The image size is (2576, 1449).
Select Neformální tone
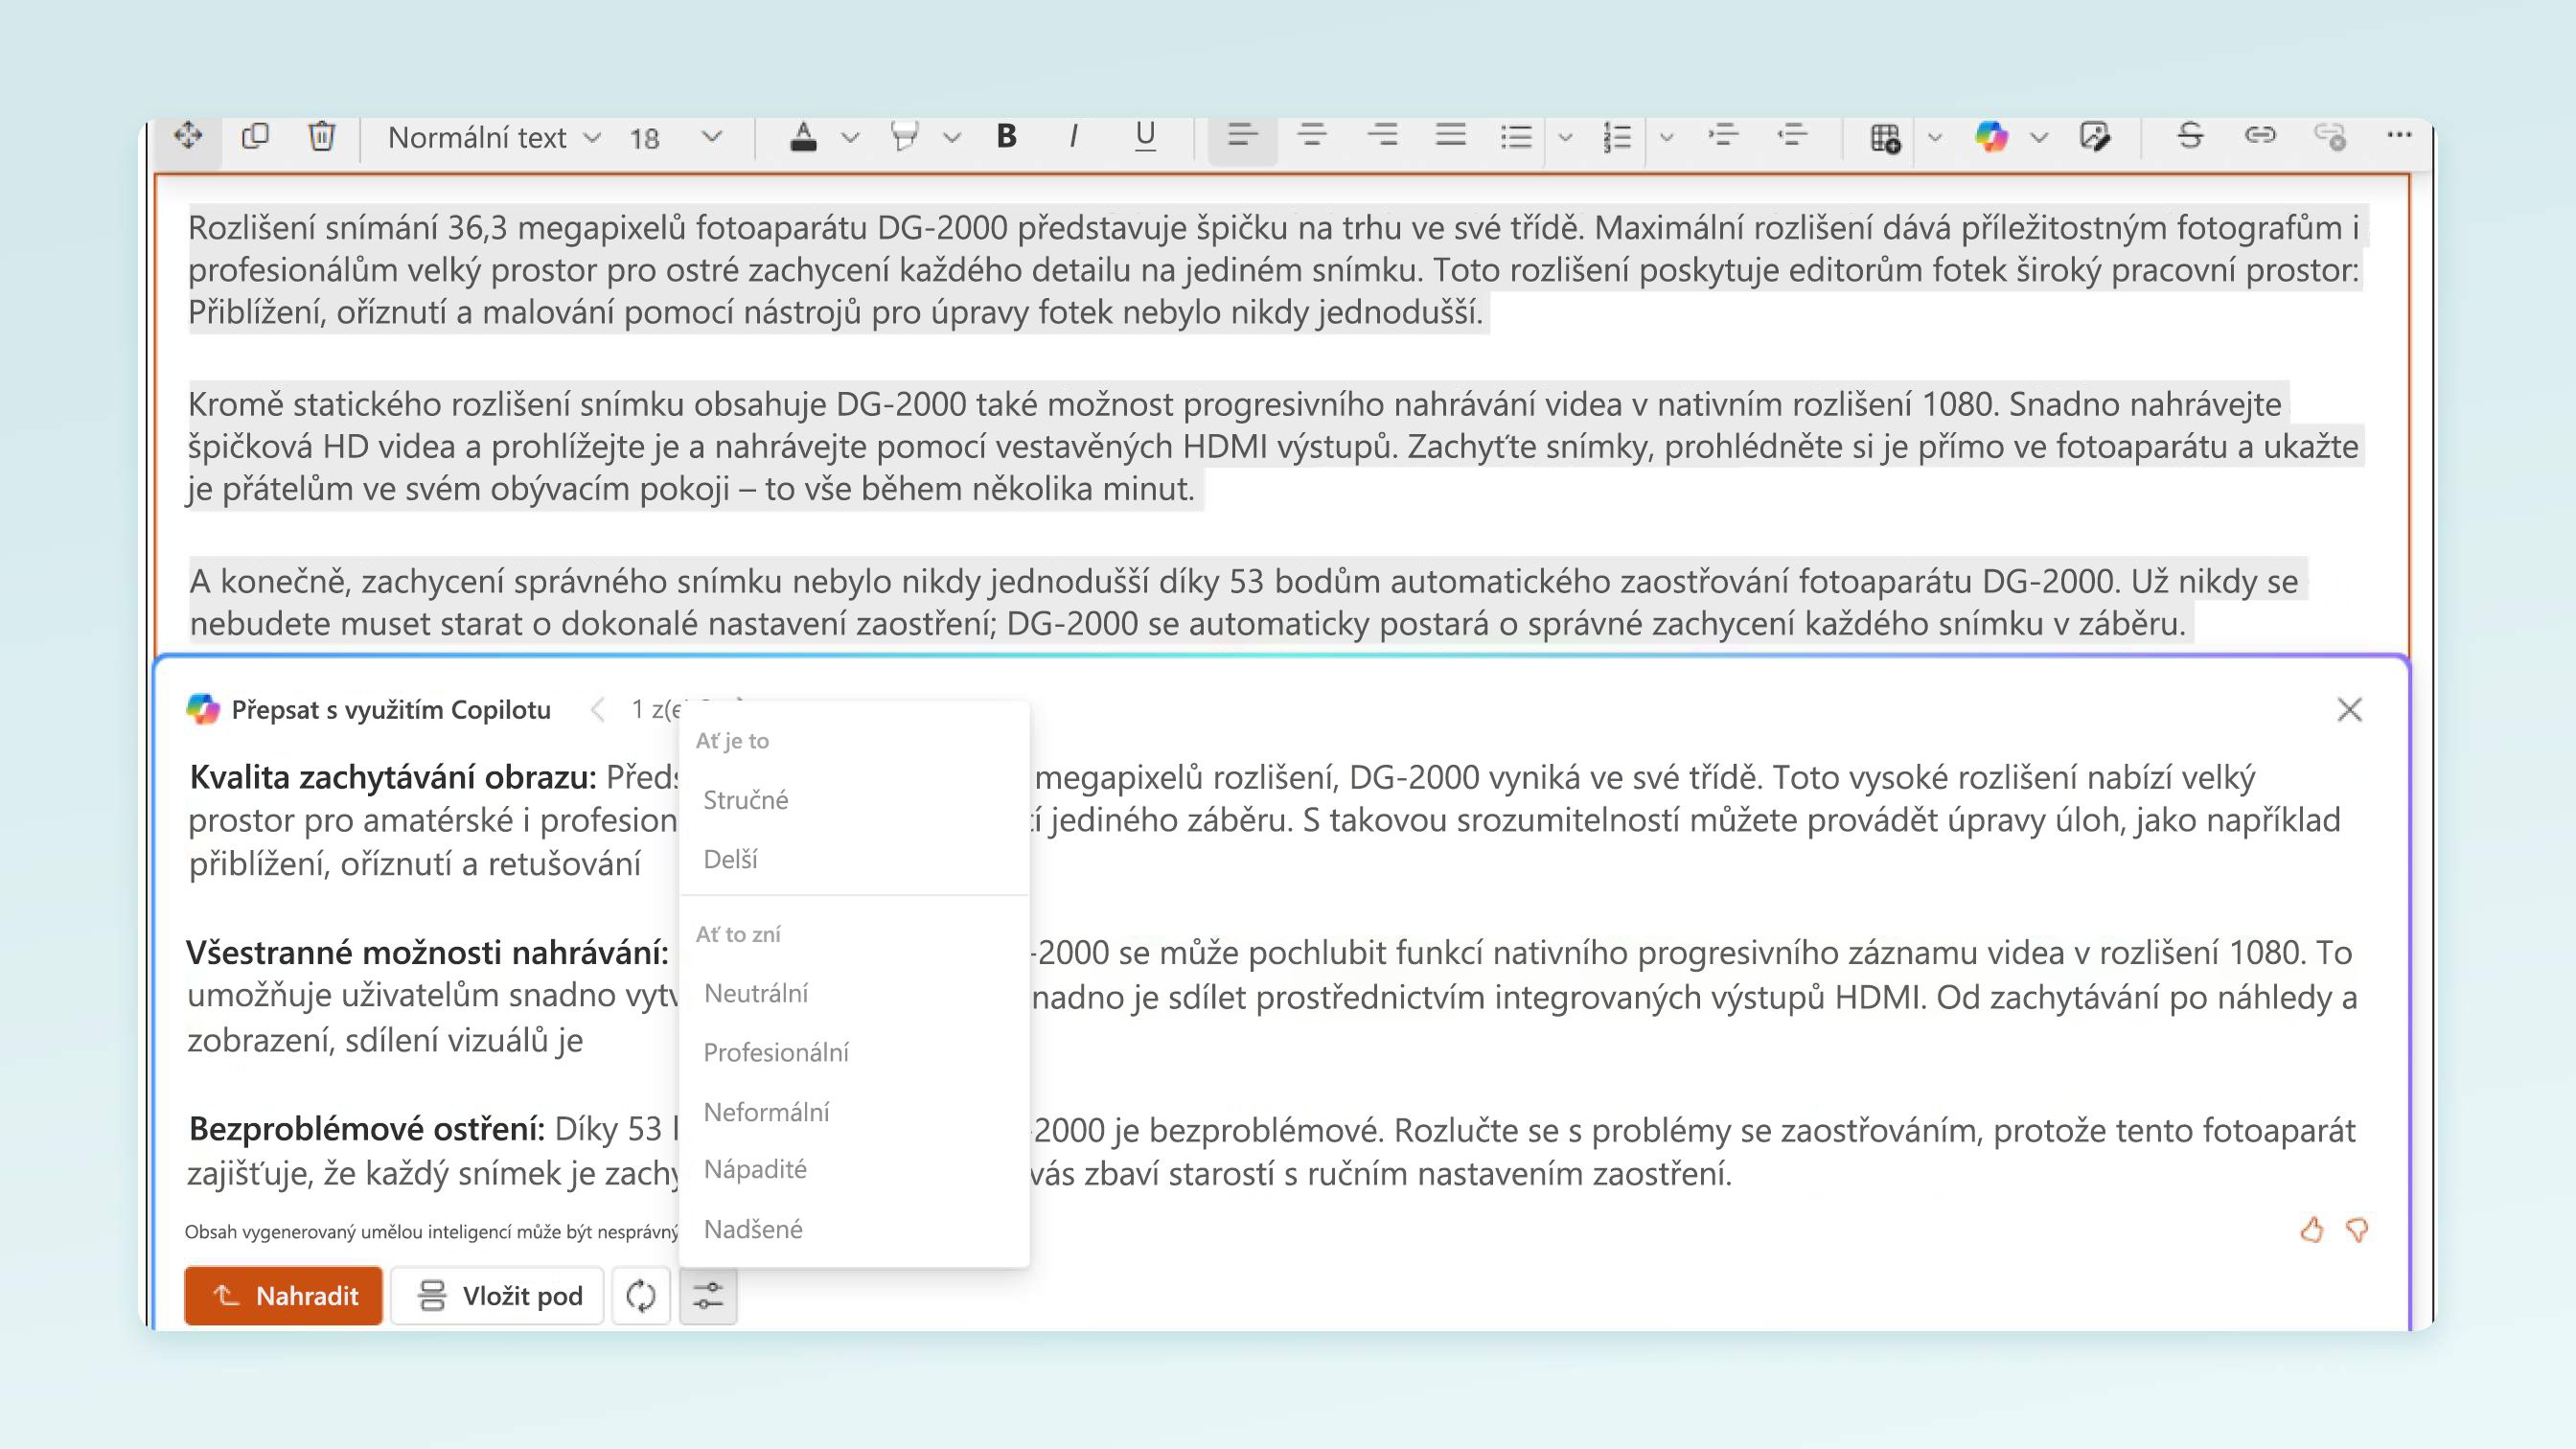(x=854, y=1111)
